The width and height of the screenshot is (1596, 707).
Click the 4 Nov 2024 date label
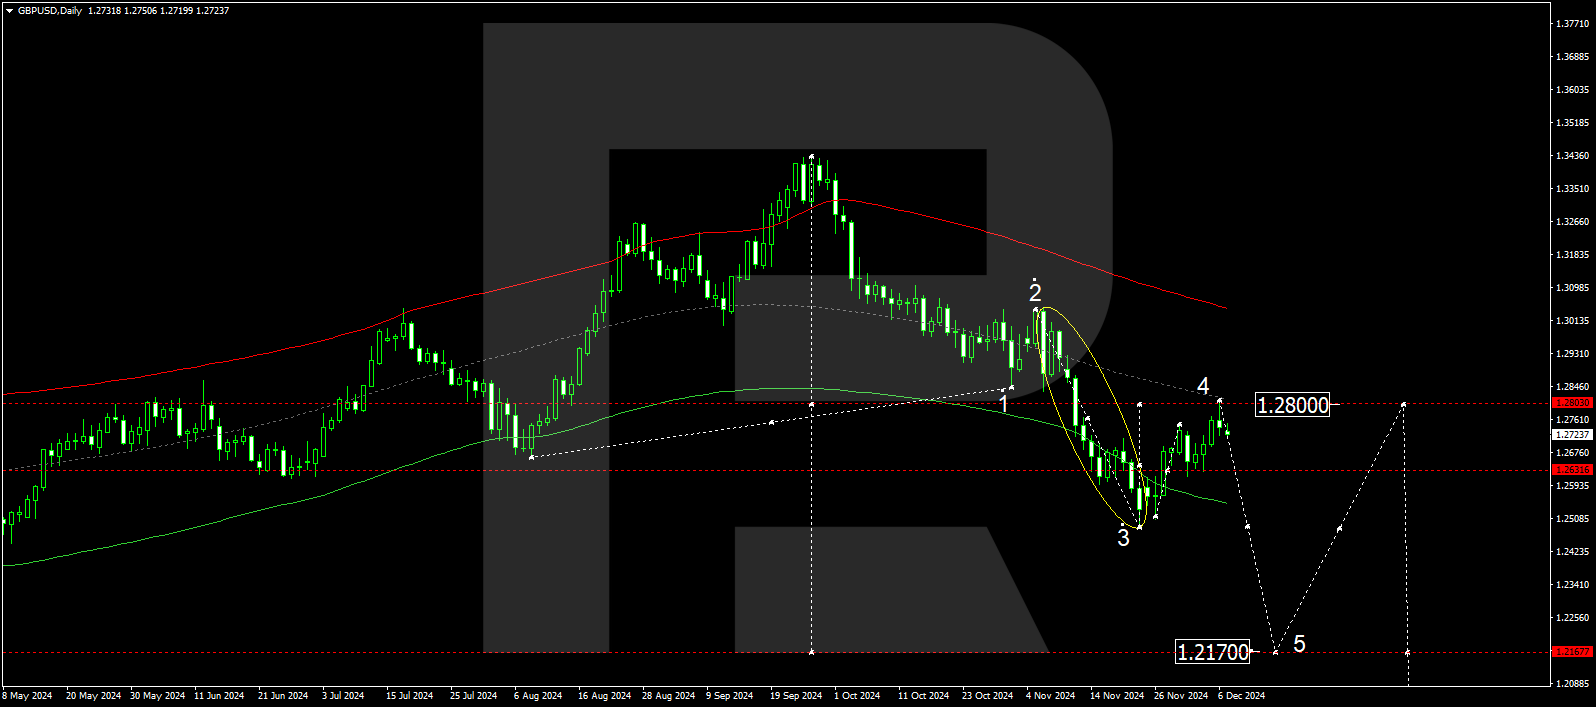tap(1050, 696)
